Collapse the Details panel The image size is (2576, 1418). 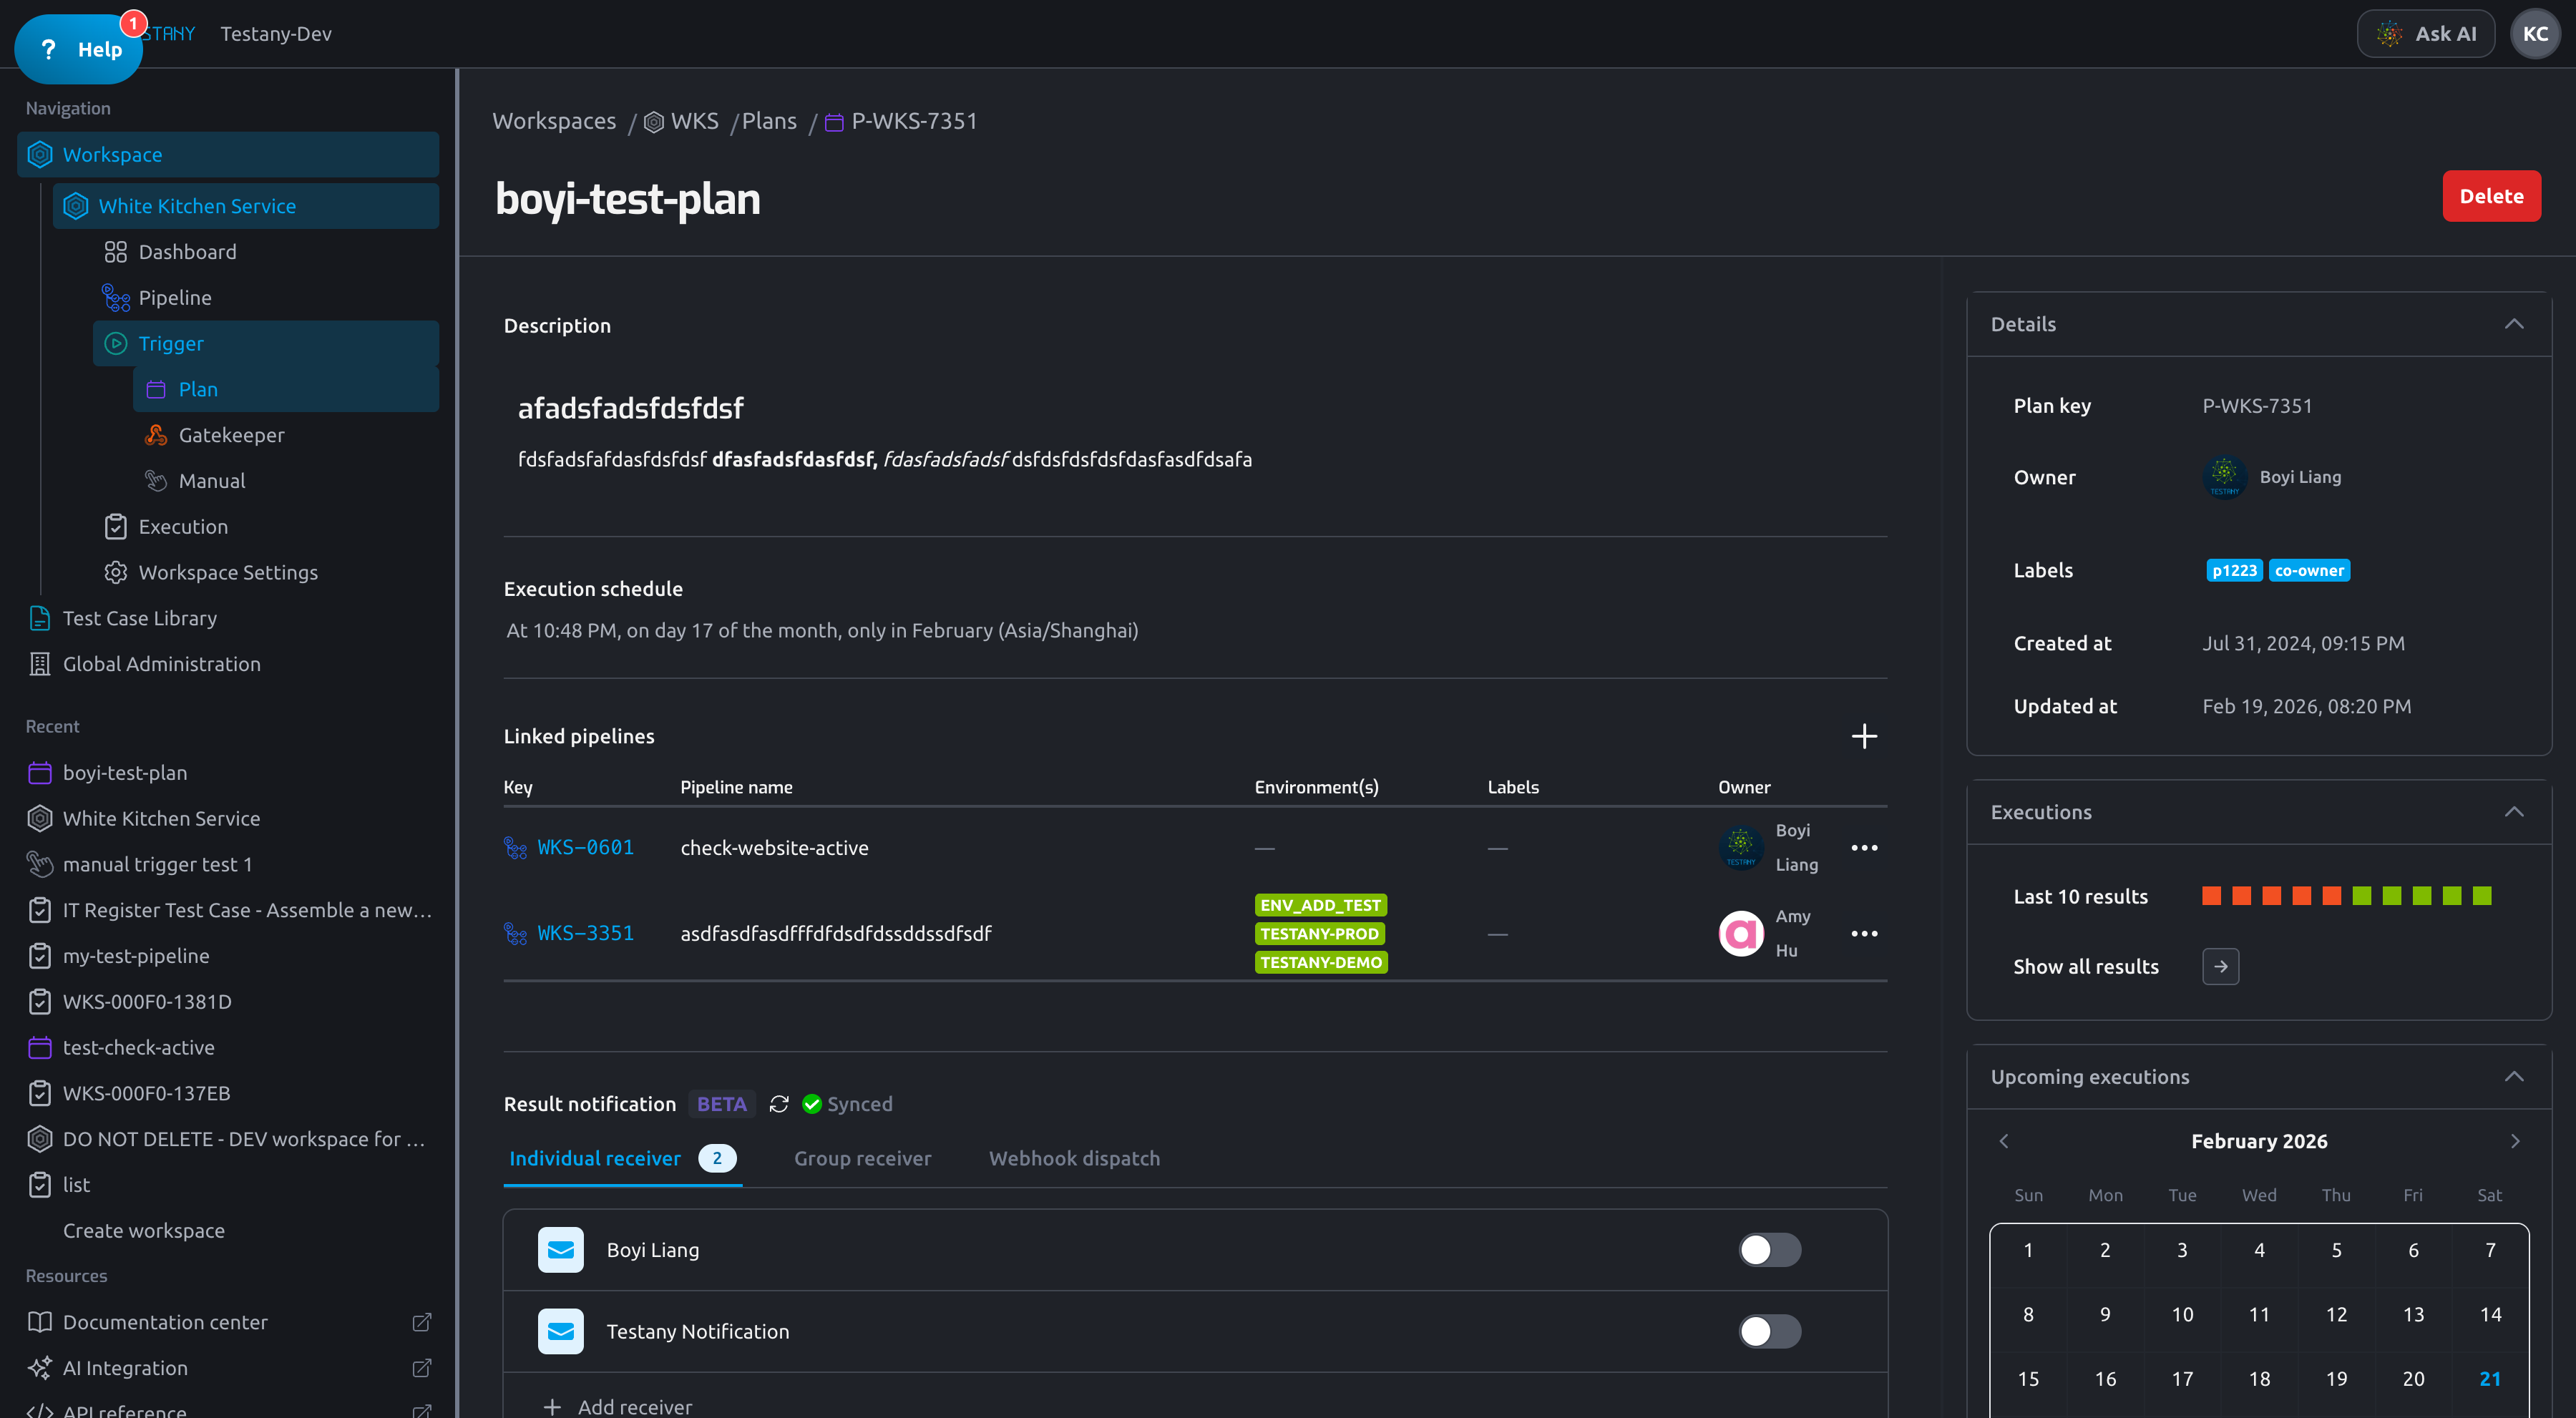(2514, 324)
